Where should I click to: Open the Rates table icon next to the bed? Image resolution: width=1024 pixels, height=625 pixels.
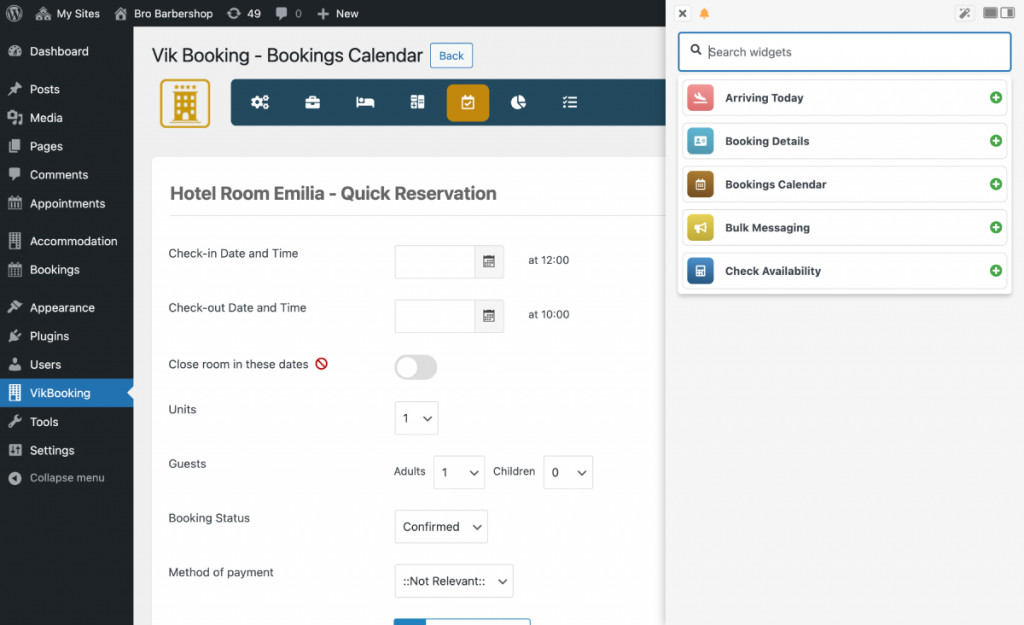417,102
